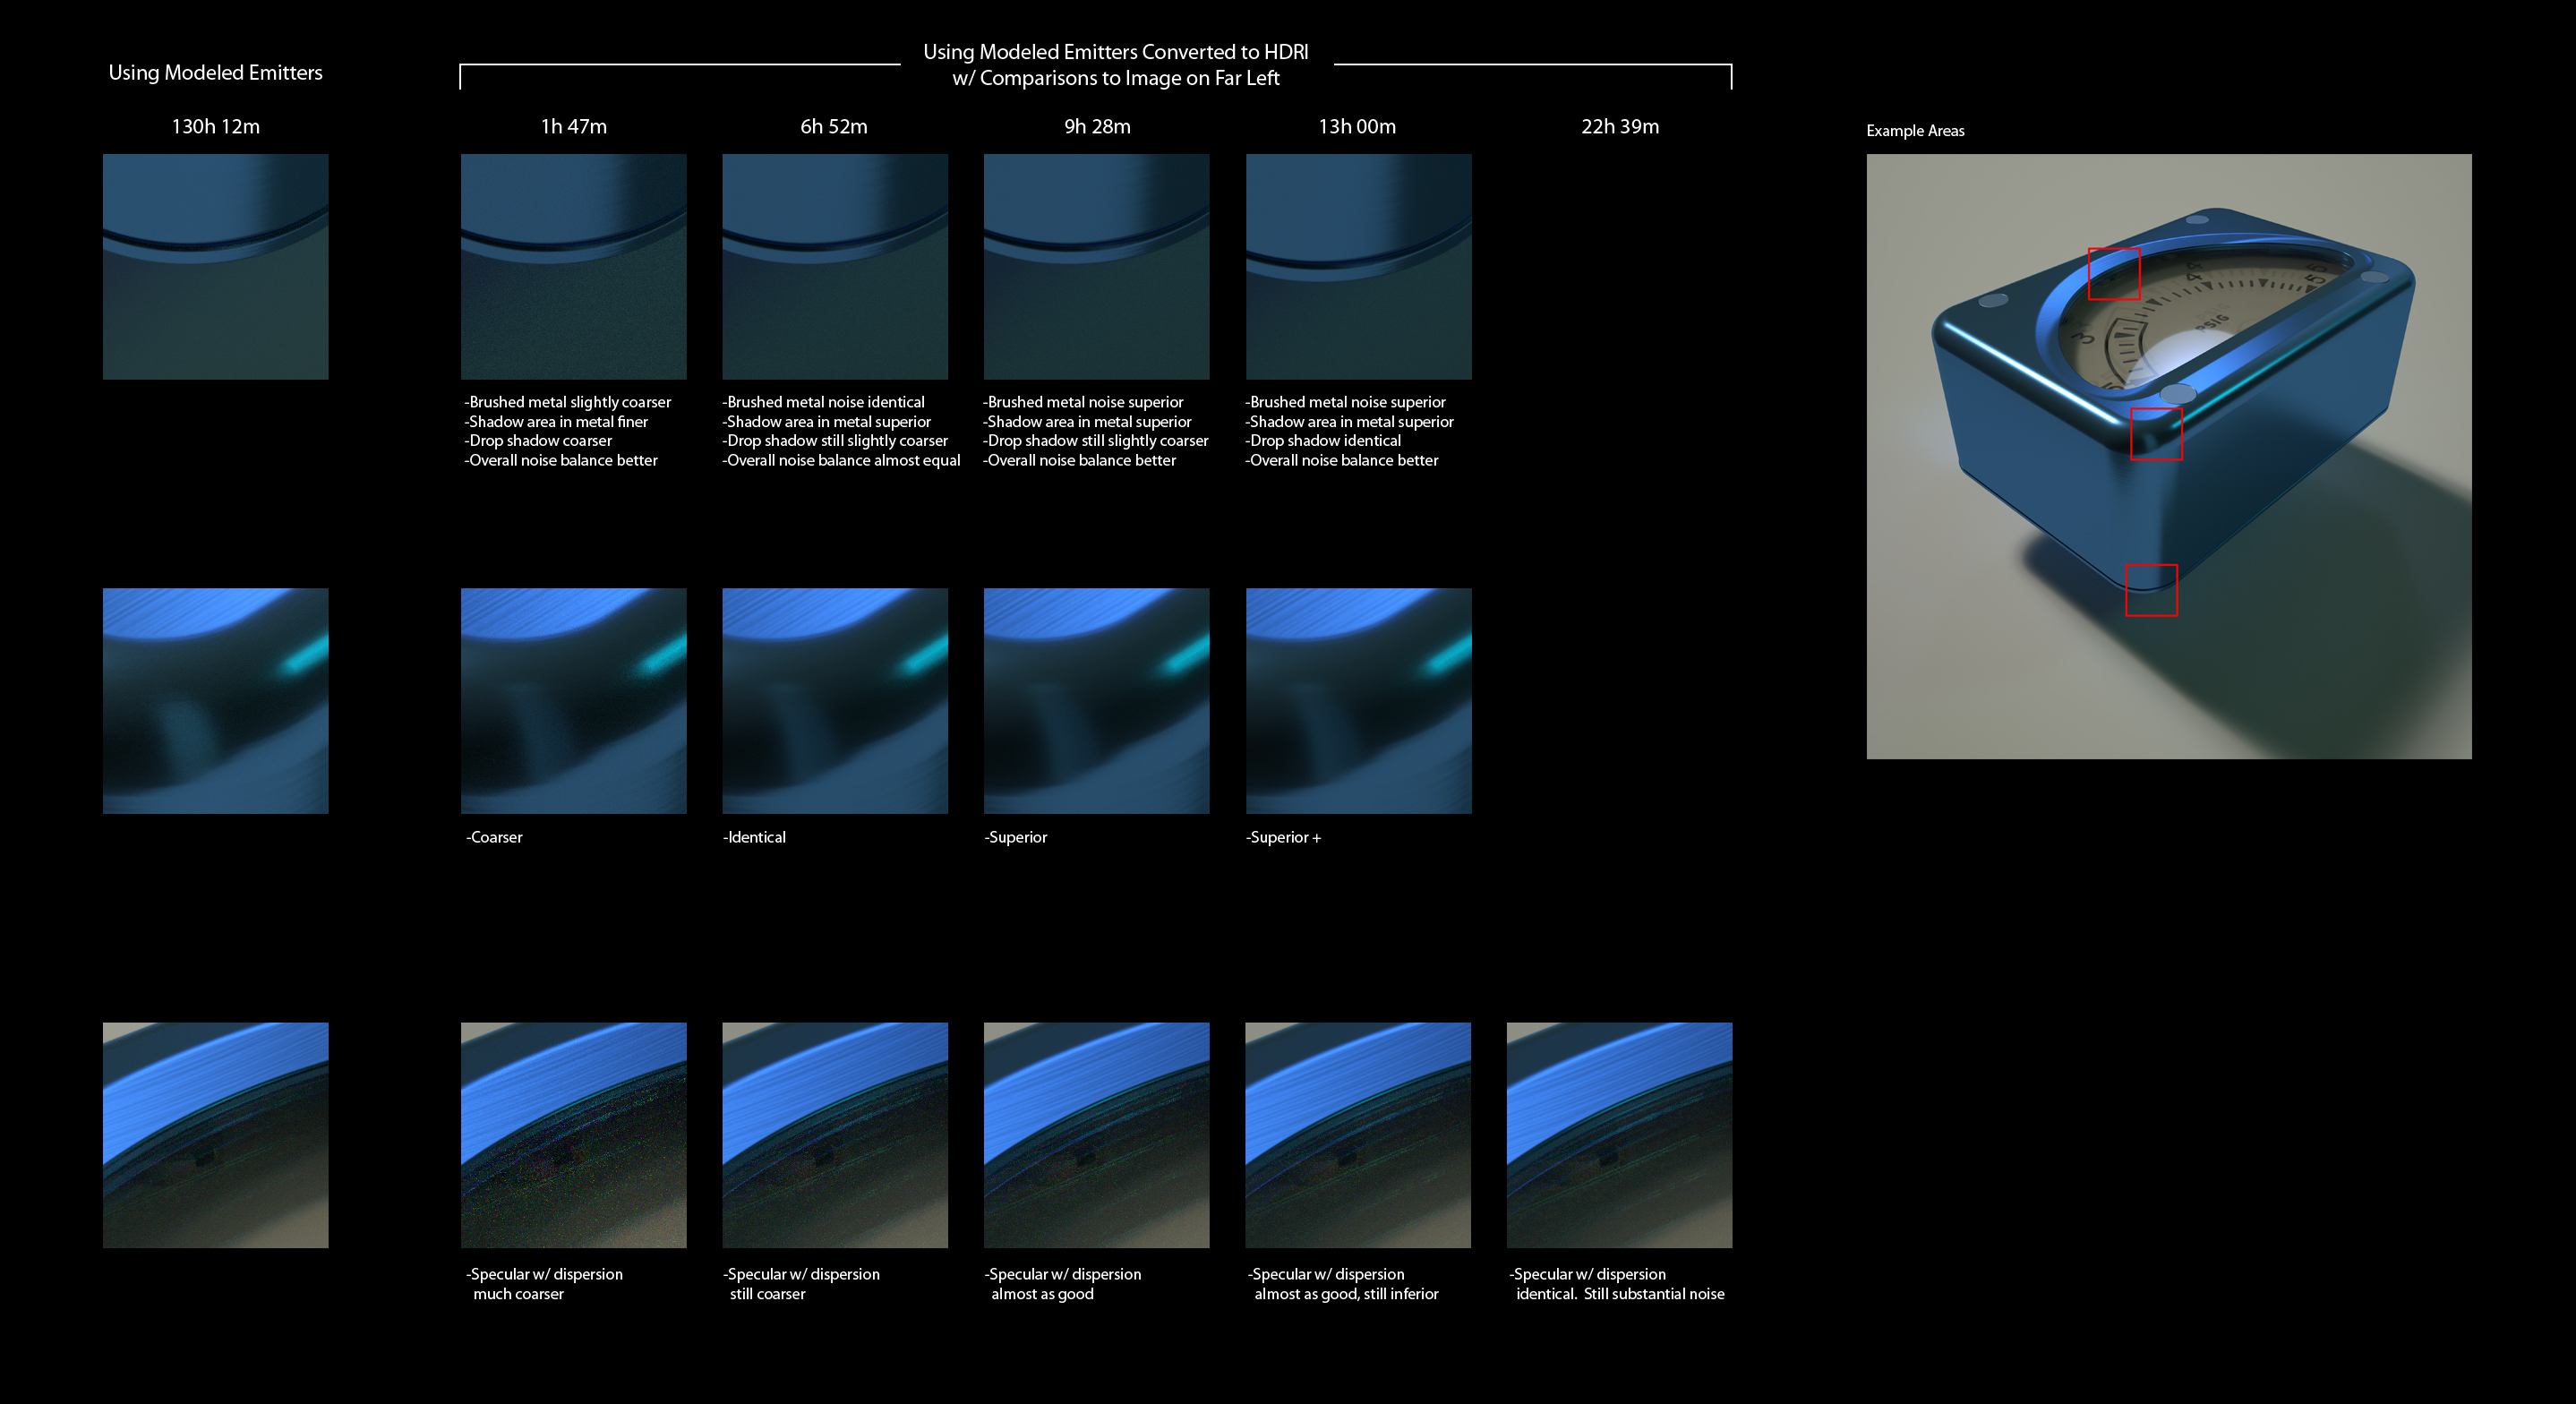Click the middle red box at the meter corner

(x=2156, y=434)
